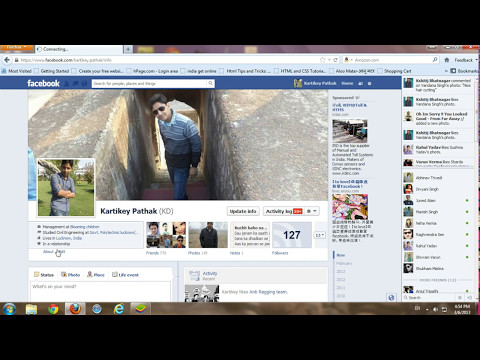Screen dimensions: 480x360
Task: Switch to the Connecting... browser tab
Action: [78, 49]
